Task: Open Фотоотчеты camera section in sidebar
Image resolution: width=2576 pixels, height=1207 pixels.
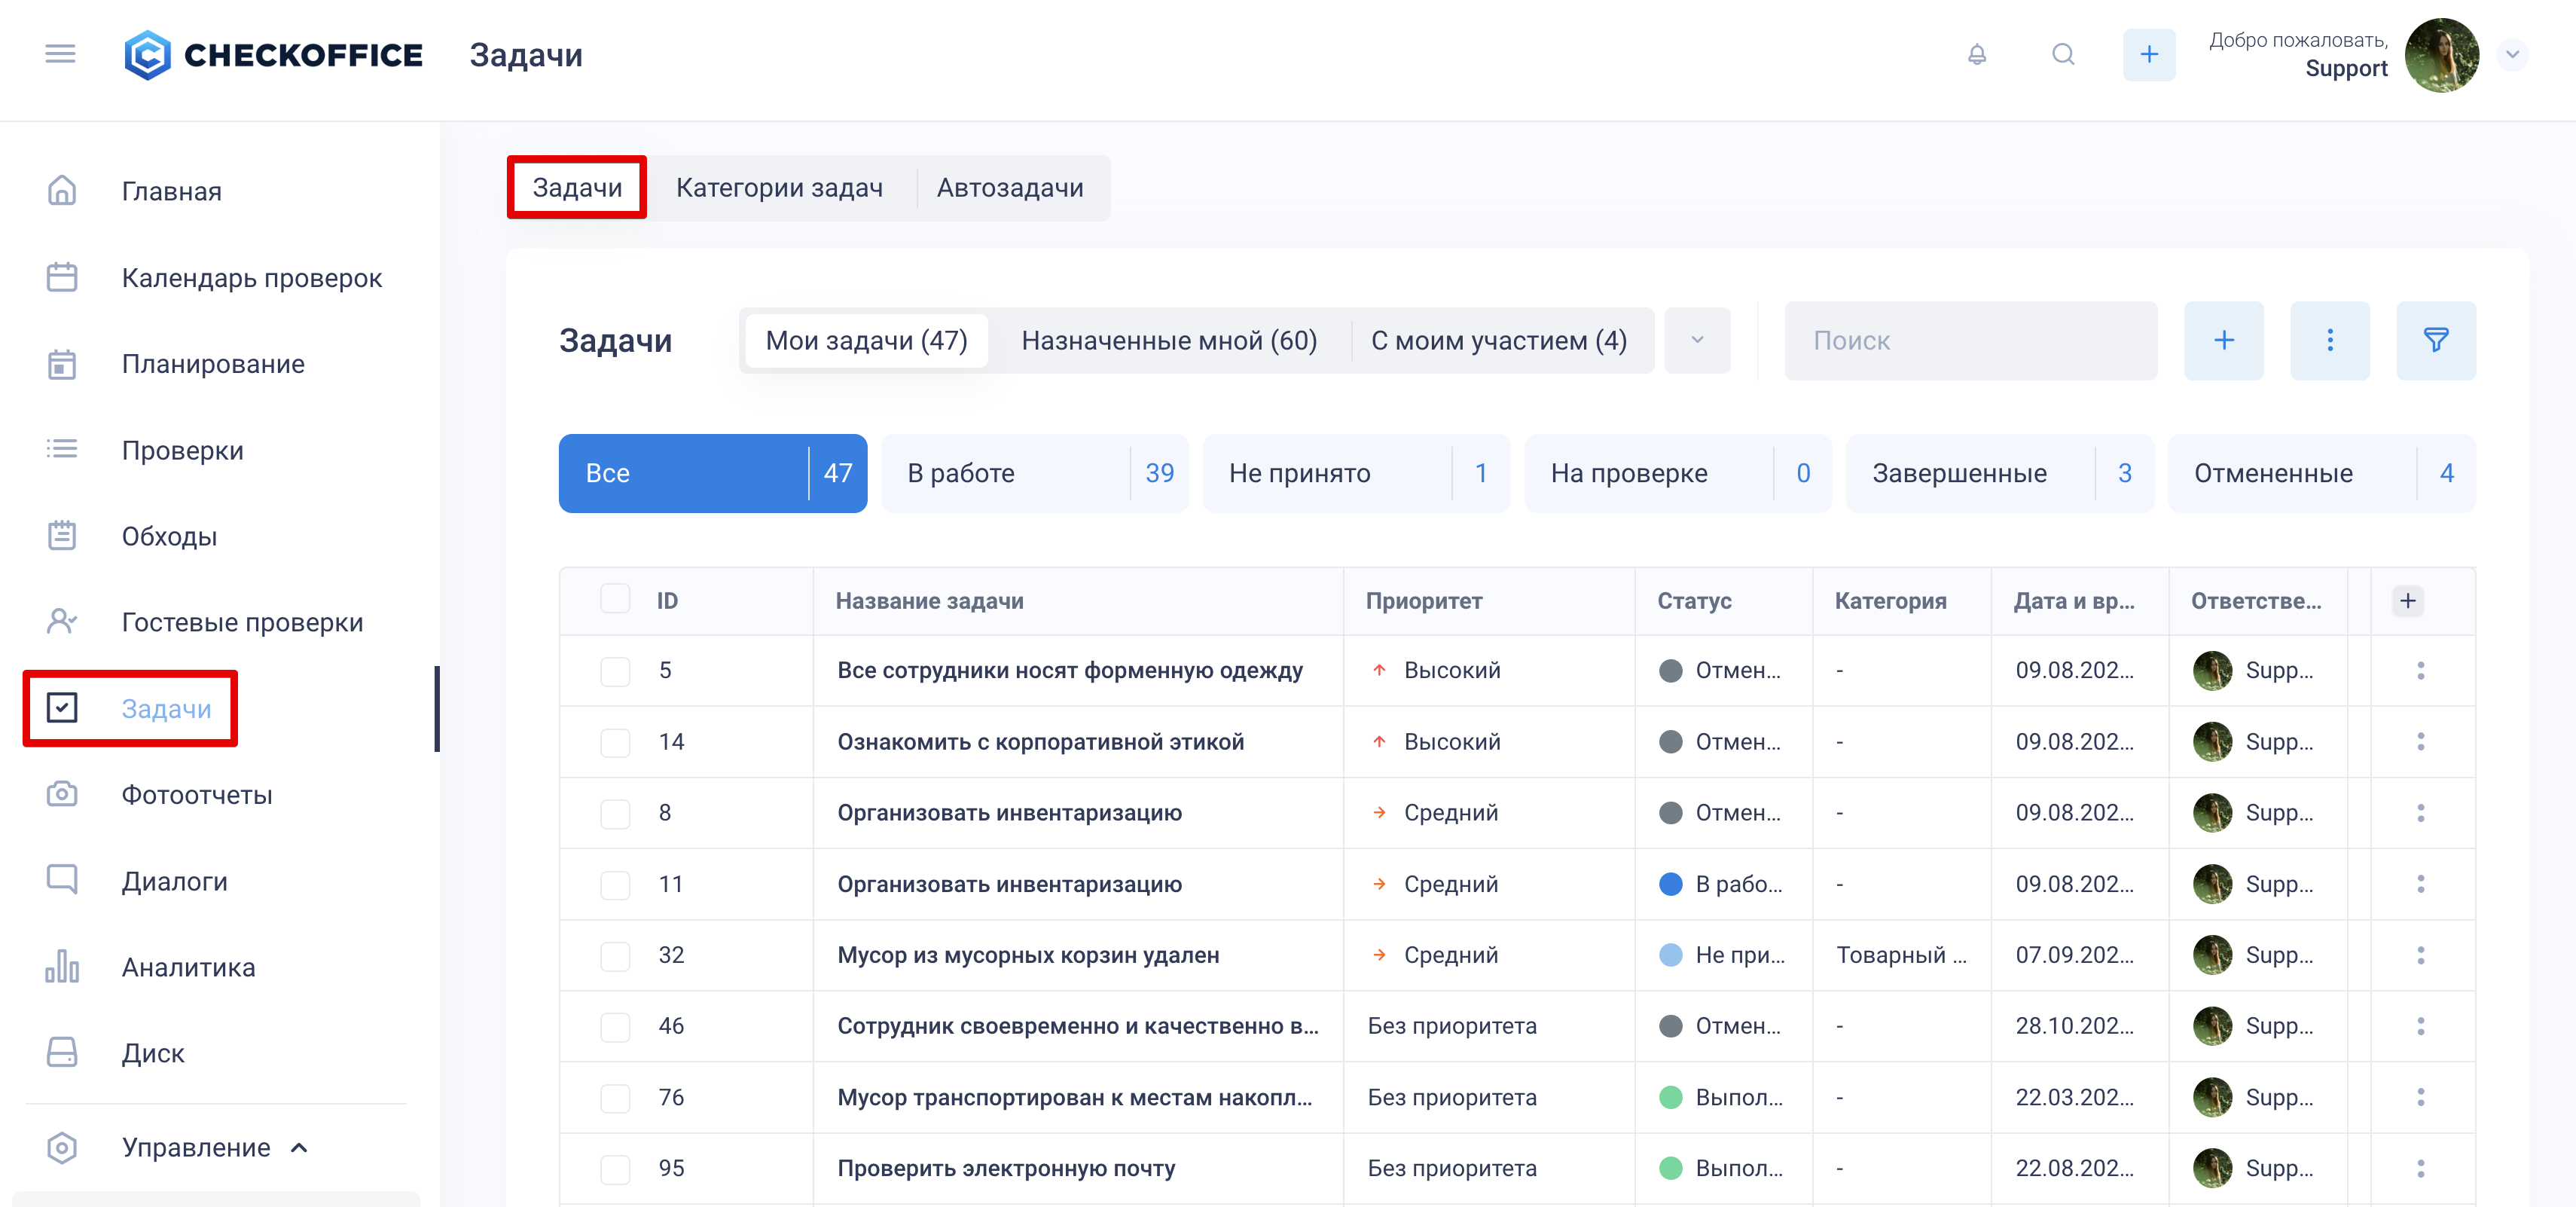Action: 196,795
